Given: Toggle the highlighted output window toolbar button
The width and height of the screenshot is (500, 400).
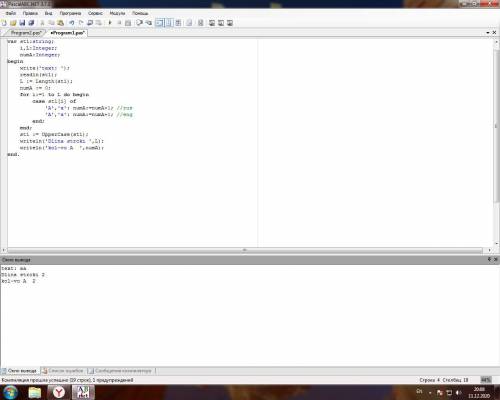Looking at the screenshot, I should (x=160, y=23).
